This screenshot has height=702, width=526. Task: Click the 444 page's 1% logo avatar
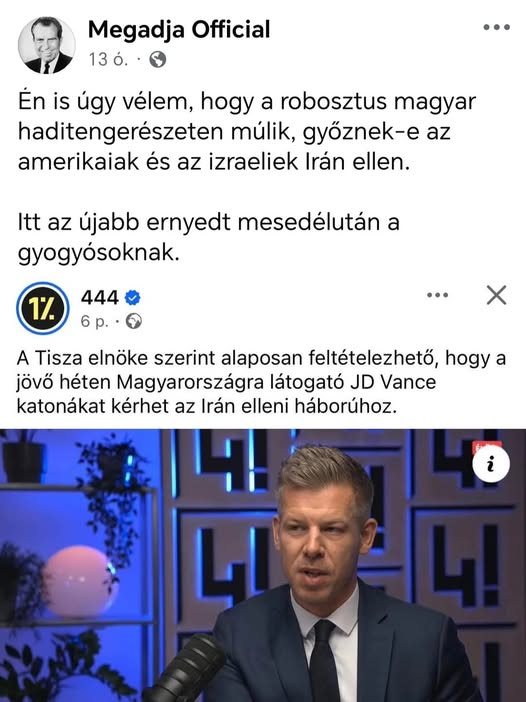(x=43, y=308)
